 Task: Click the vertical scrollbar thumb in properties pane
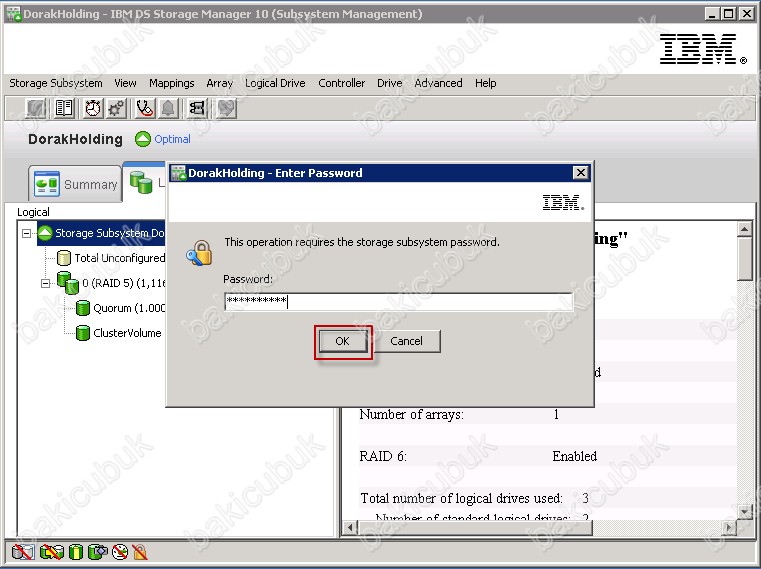744,259
